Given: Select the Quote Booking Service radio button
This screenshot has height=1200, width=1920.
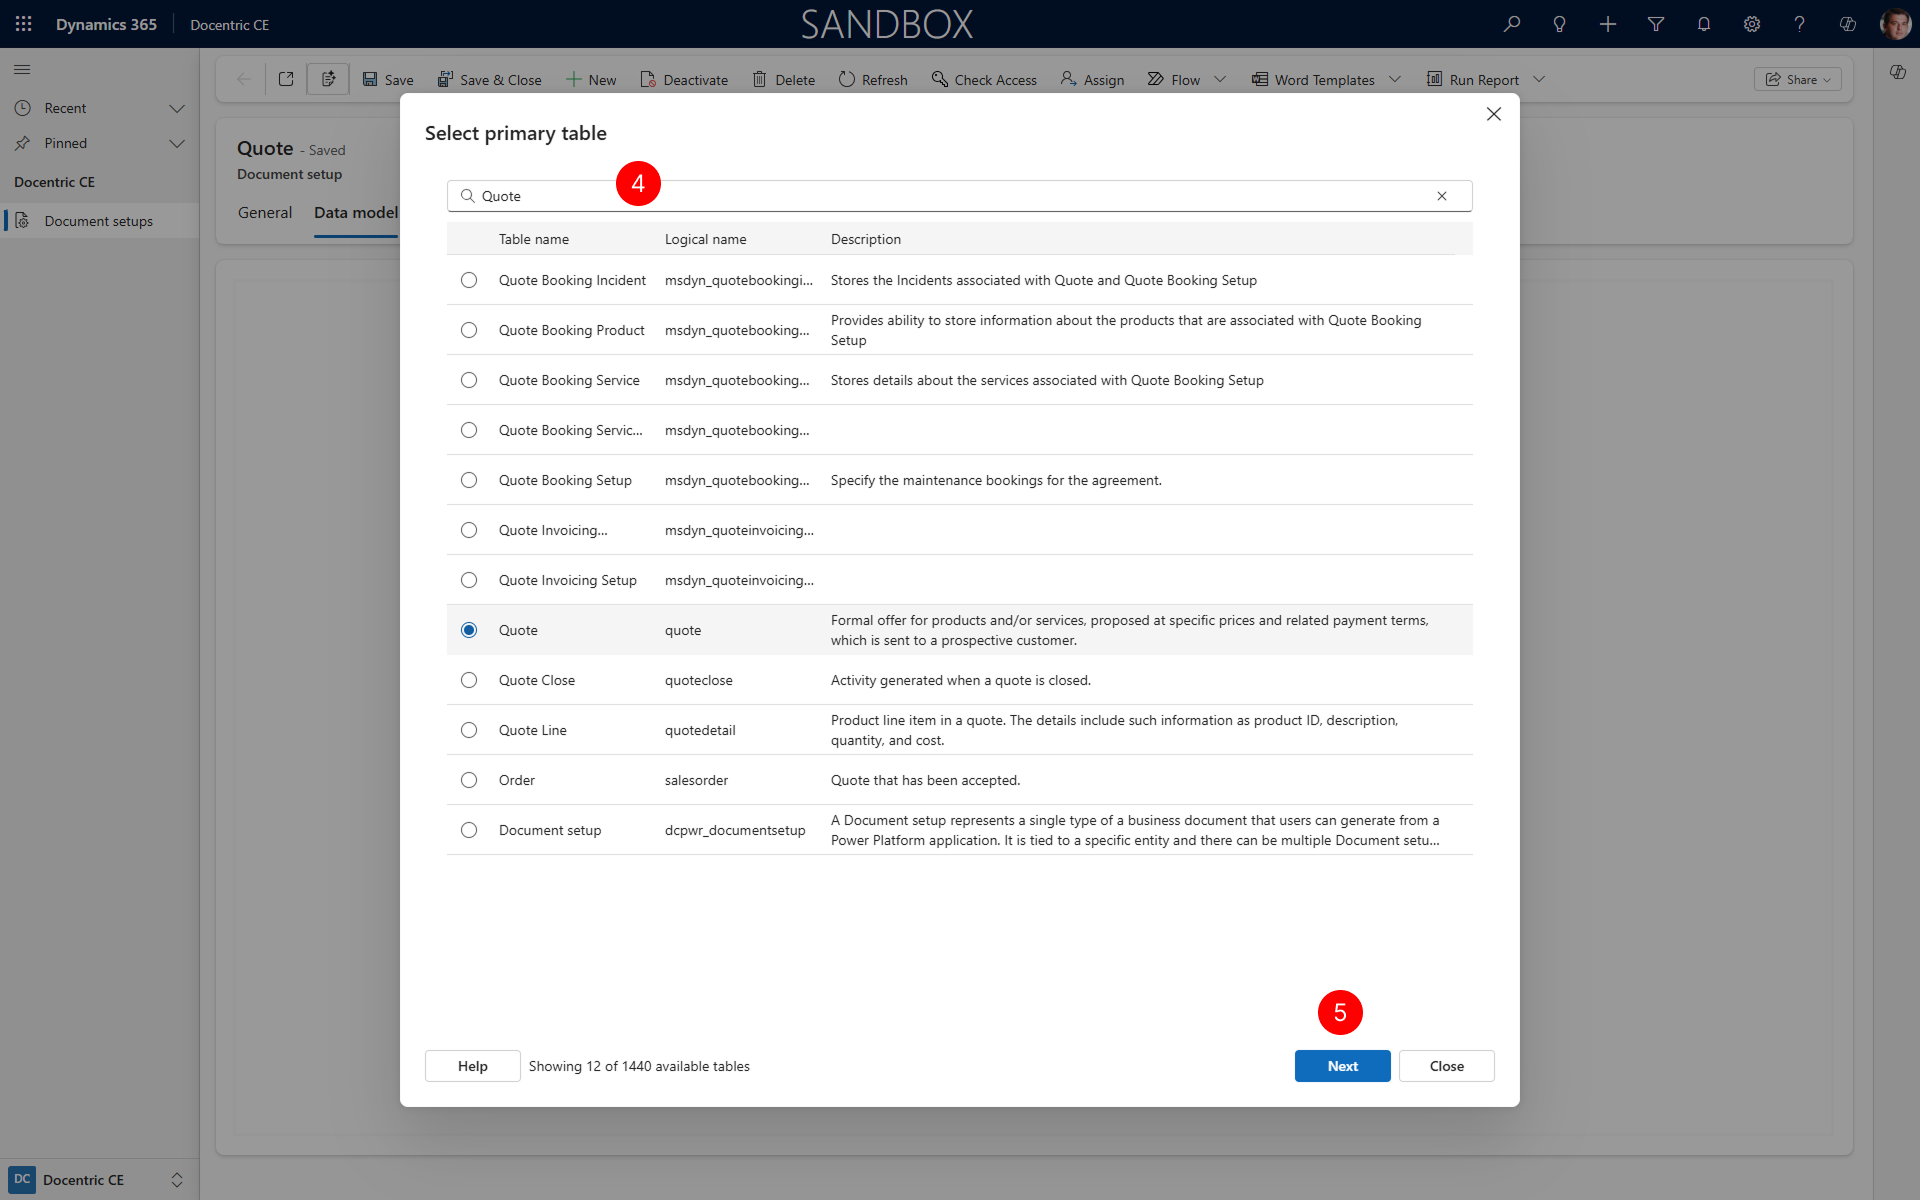Looking at the screenshot, I should click(469, 380).
